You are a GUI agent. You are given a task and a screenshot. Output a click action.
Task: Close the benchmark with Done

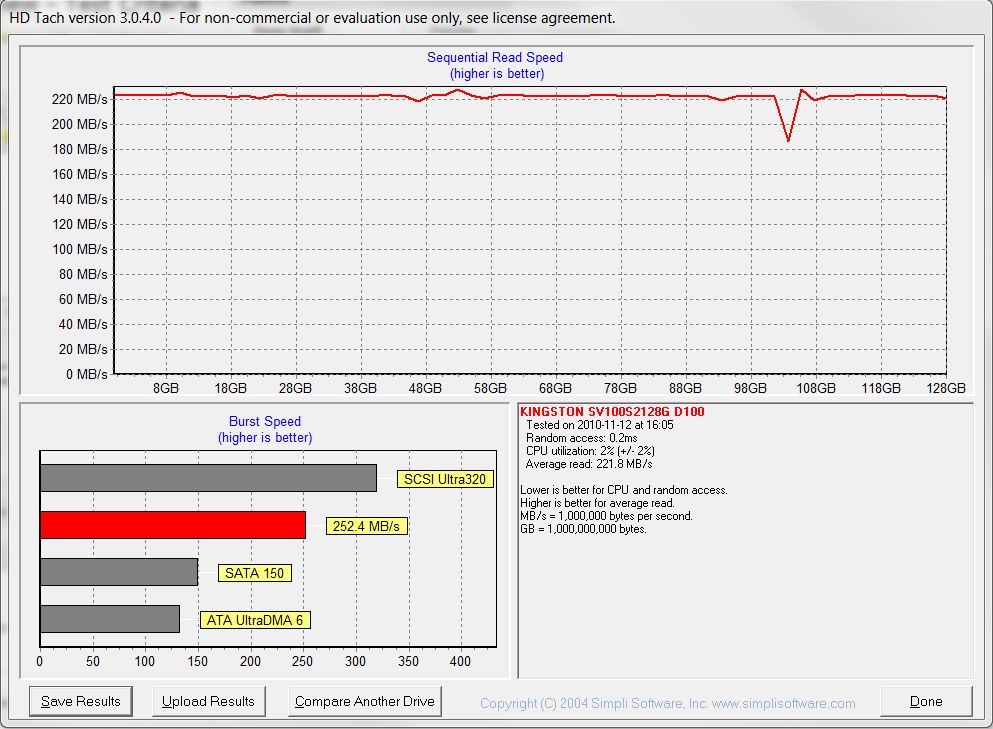click(926, 701)
